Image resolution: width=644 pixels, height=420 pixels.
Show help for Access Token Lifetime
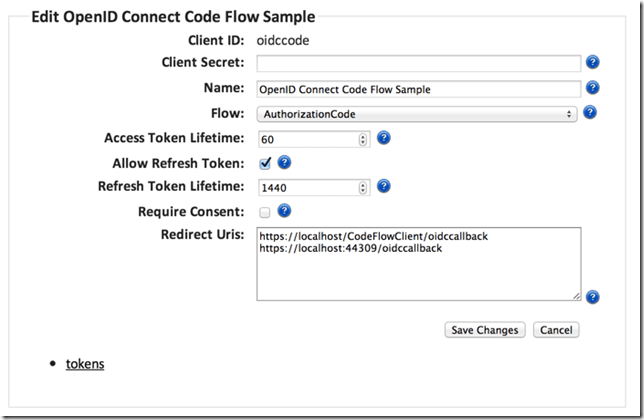pos(383,137)
